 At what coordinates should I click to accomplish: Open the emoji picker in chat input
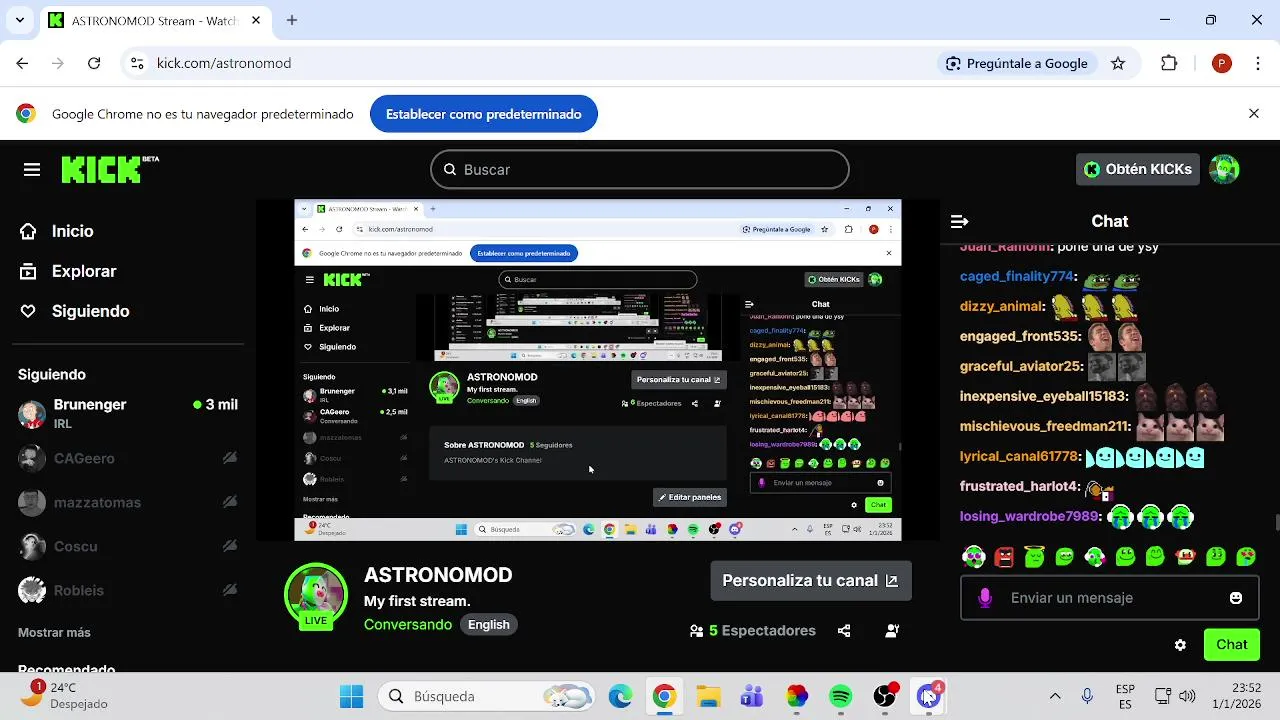pos(1236,598)
